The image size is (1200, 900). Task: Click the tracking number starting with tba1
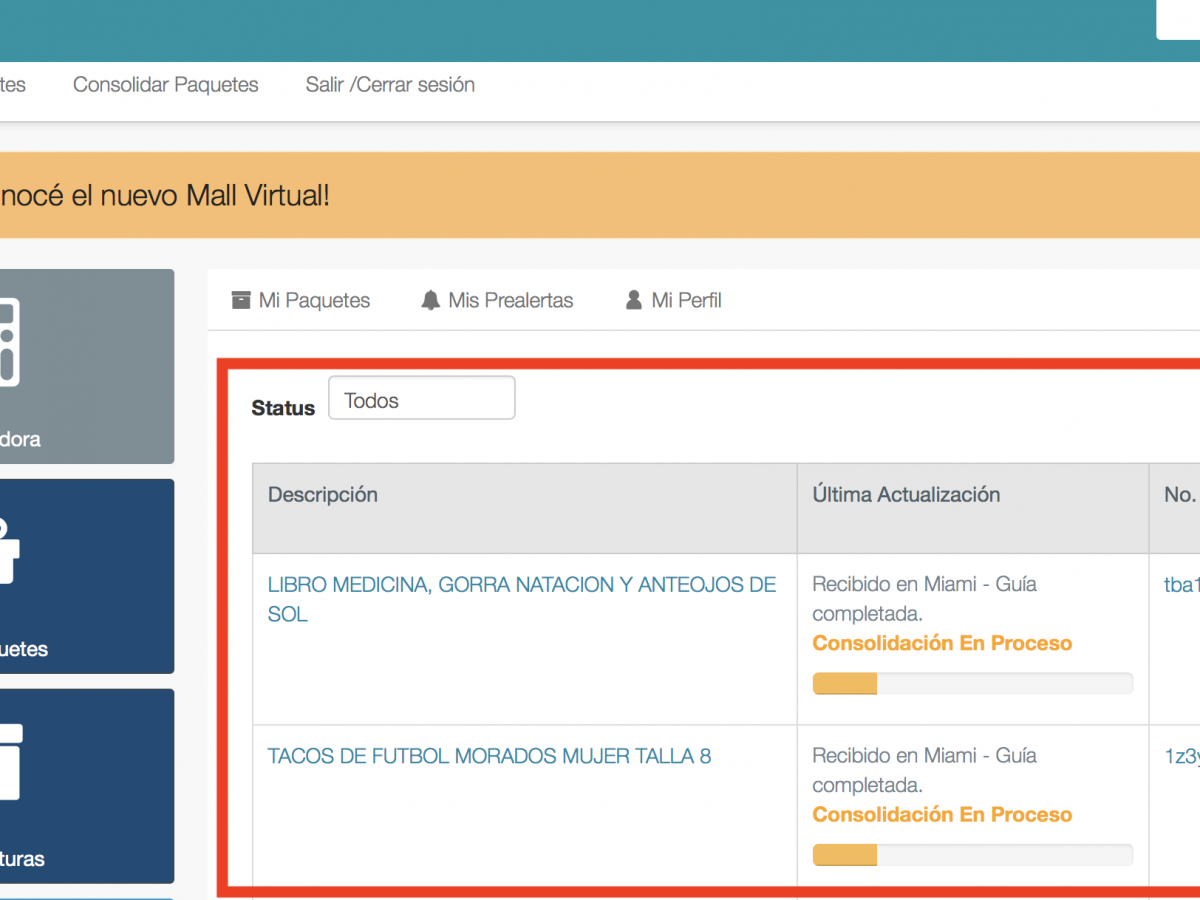[x=1181, y=585]
